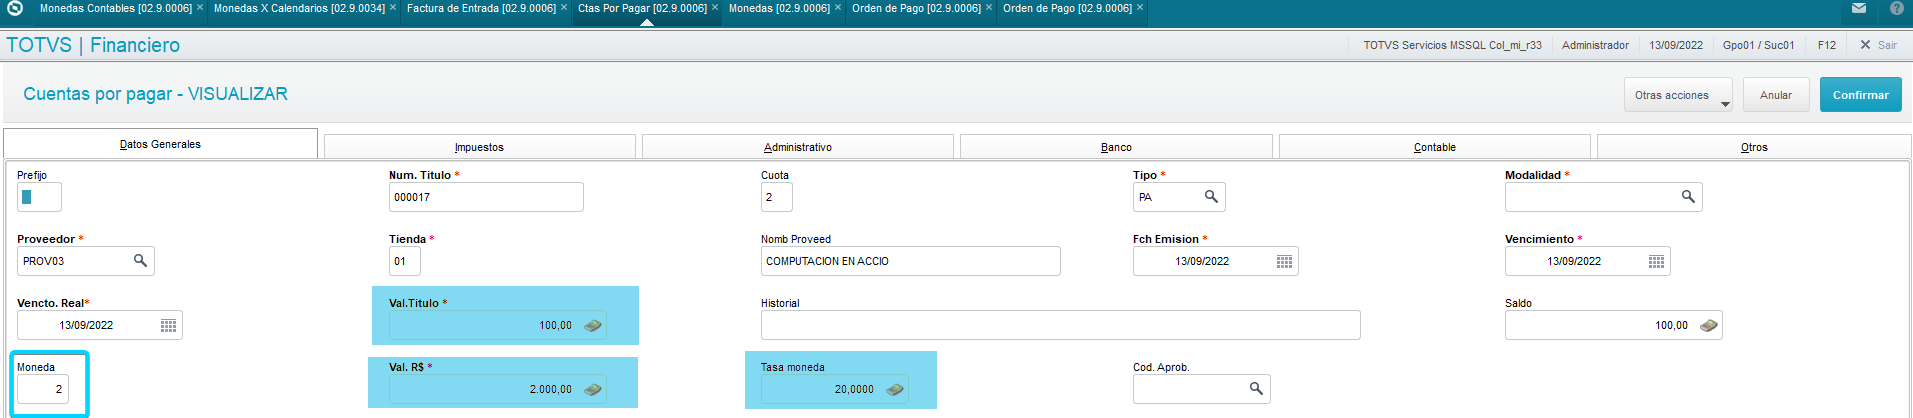Click the Administrador user label
Screen dimensions: 1913x418
1595,45
